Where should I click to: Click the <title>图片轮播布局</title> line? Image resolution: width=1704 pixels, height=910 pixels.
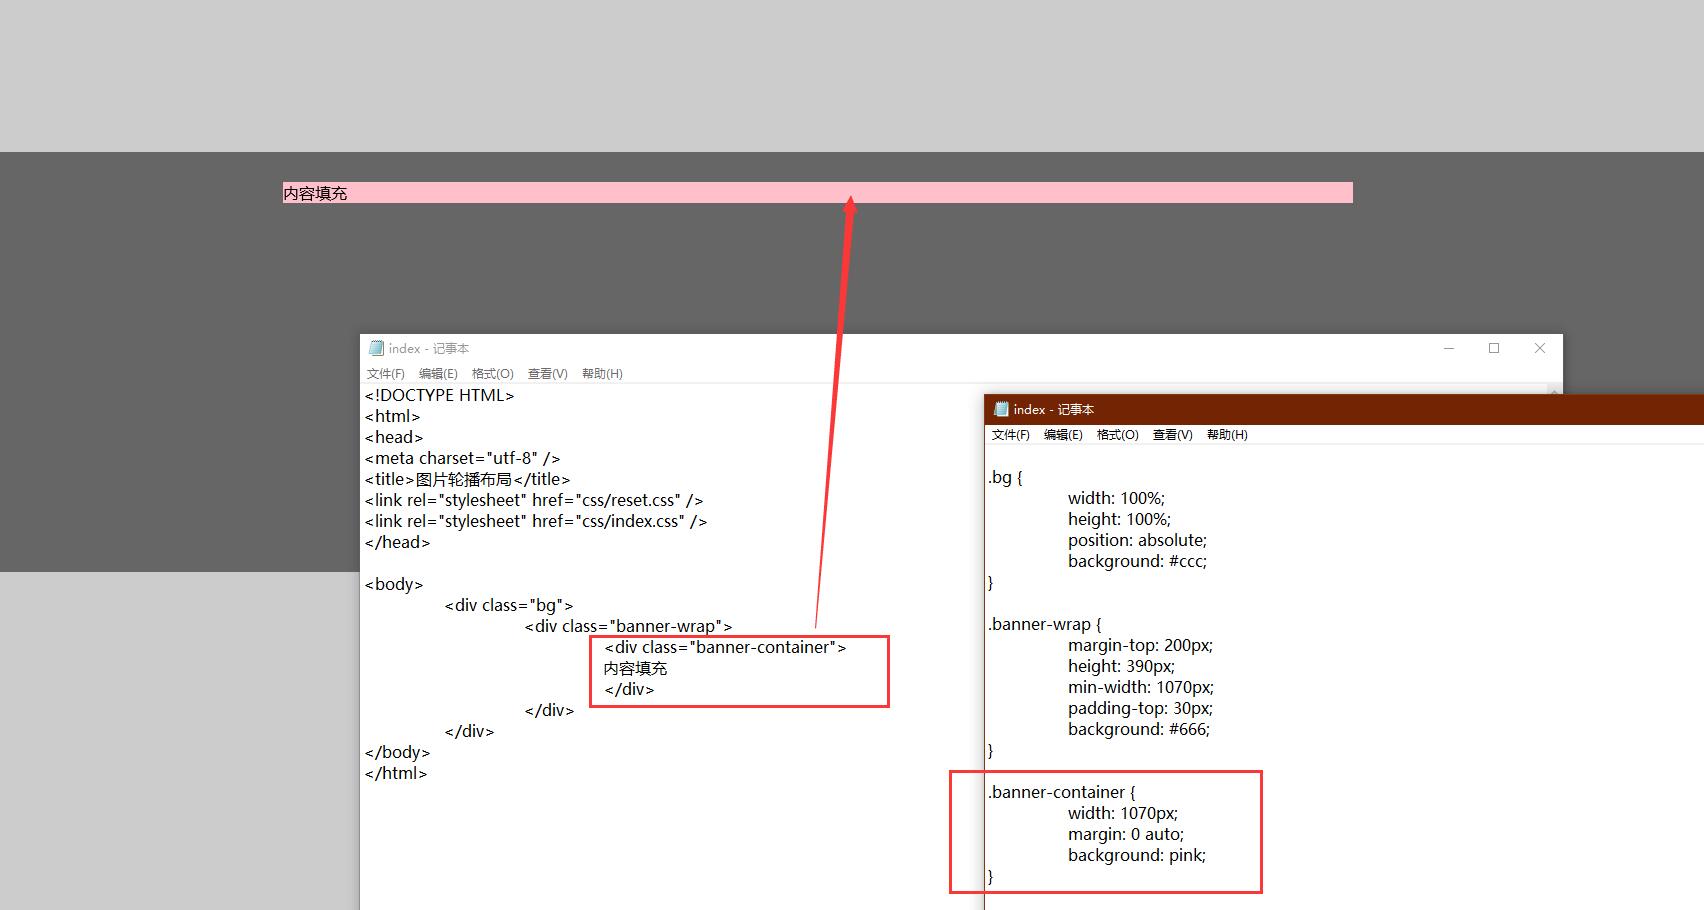pyautogui.click(x=467, y=479)
